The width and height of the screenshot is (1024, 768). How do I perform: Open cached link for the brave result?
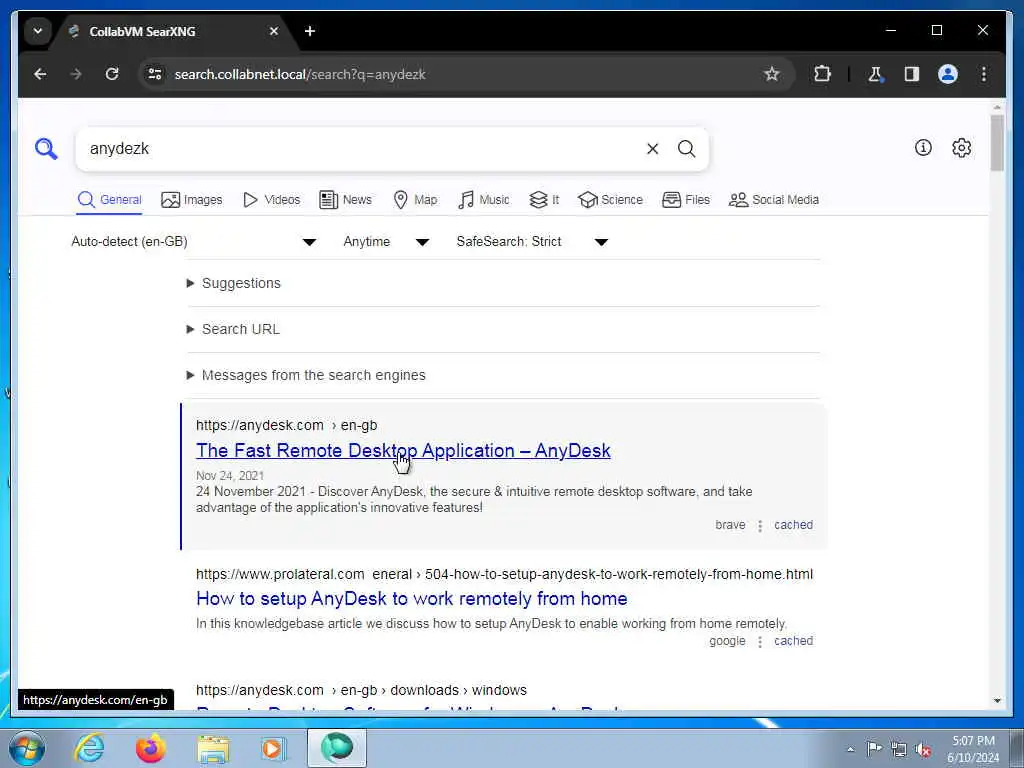[x=793, y=525]
